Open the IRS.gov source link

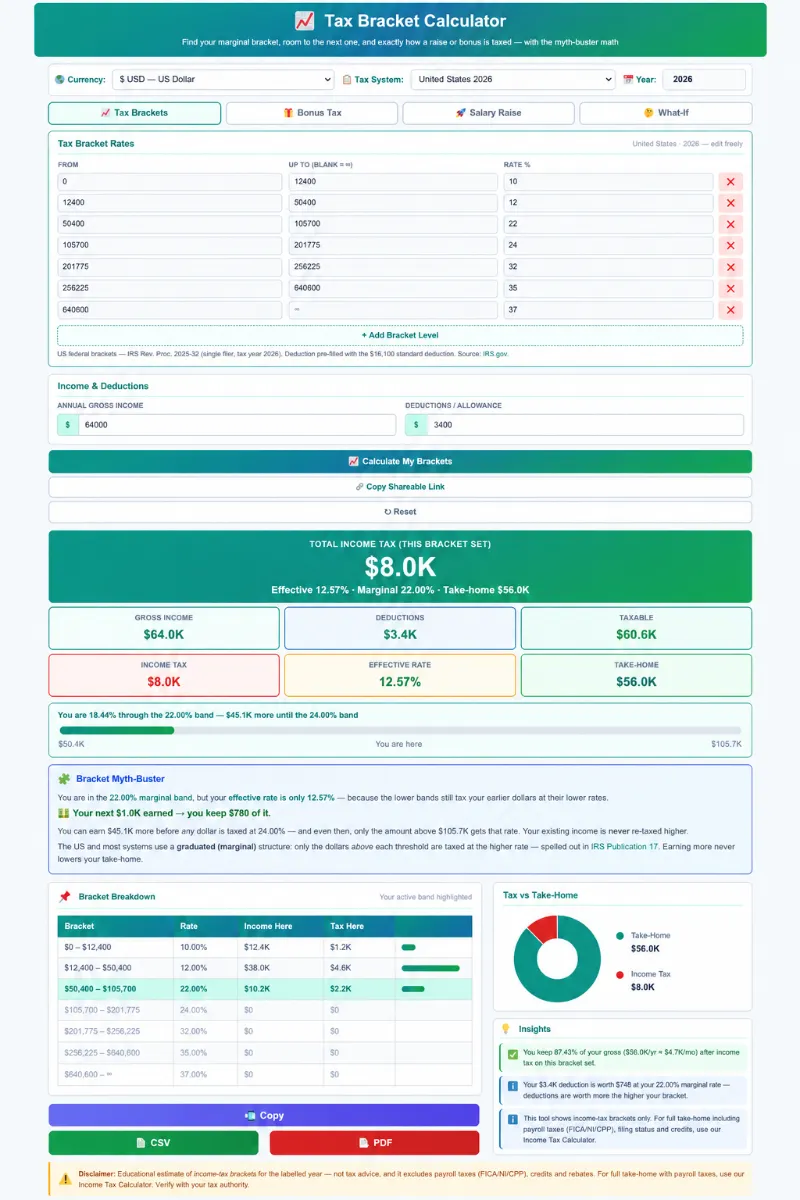click(495, 354)
